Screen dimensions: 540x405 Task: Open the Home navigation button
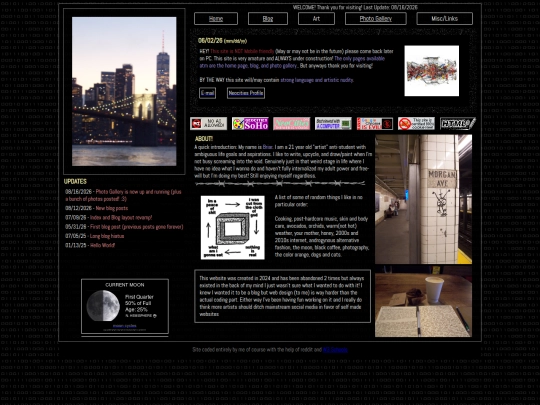216,19
